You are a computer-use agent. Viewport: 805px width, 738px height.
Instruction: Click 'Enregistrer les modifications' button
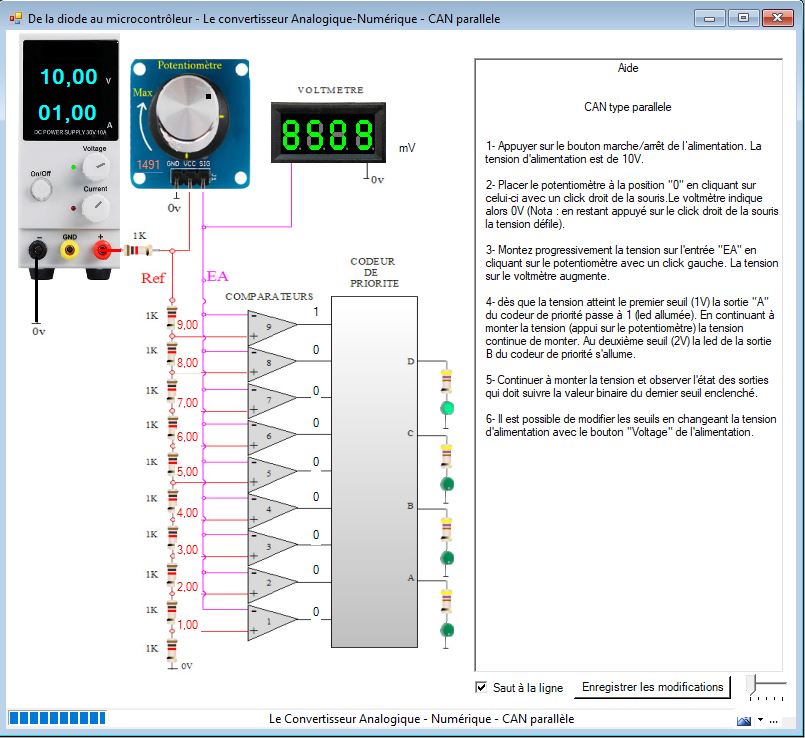[x=652, y=687]
